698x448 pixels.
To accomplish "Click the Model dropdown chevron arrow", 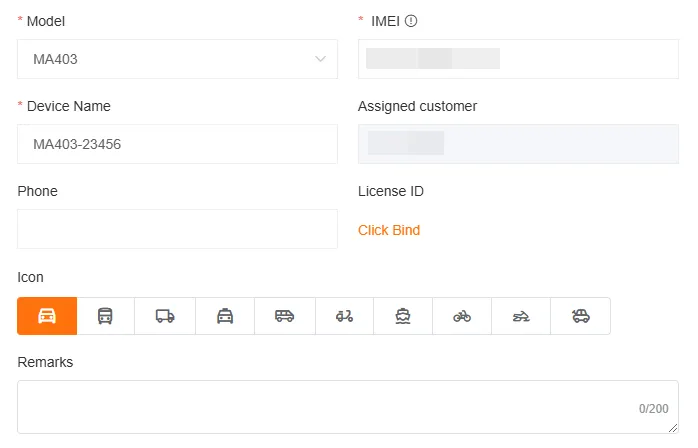I will [x=321, y=59].
